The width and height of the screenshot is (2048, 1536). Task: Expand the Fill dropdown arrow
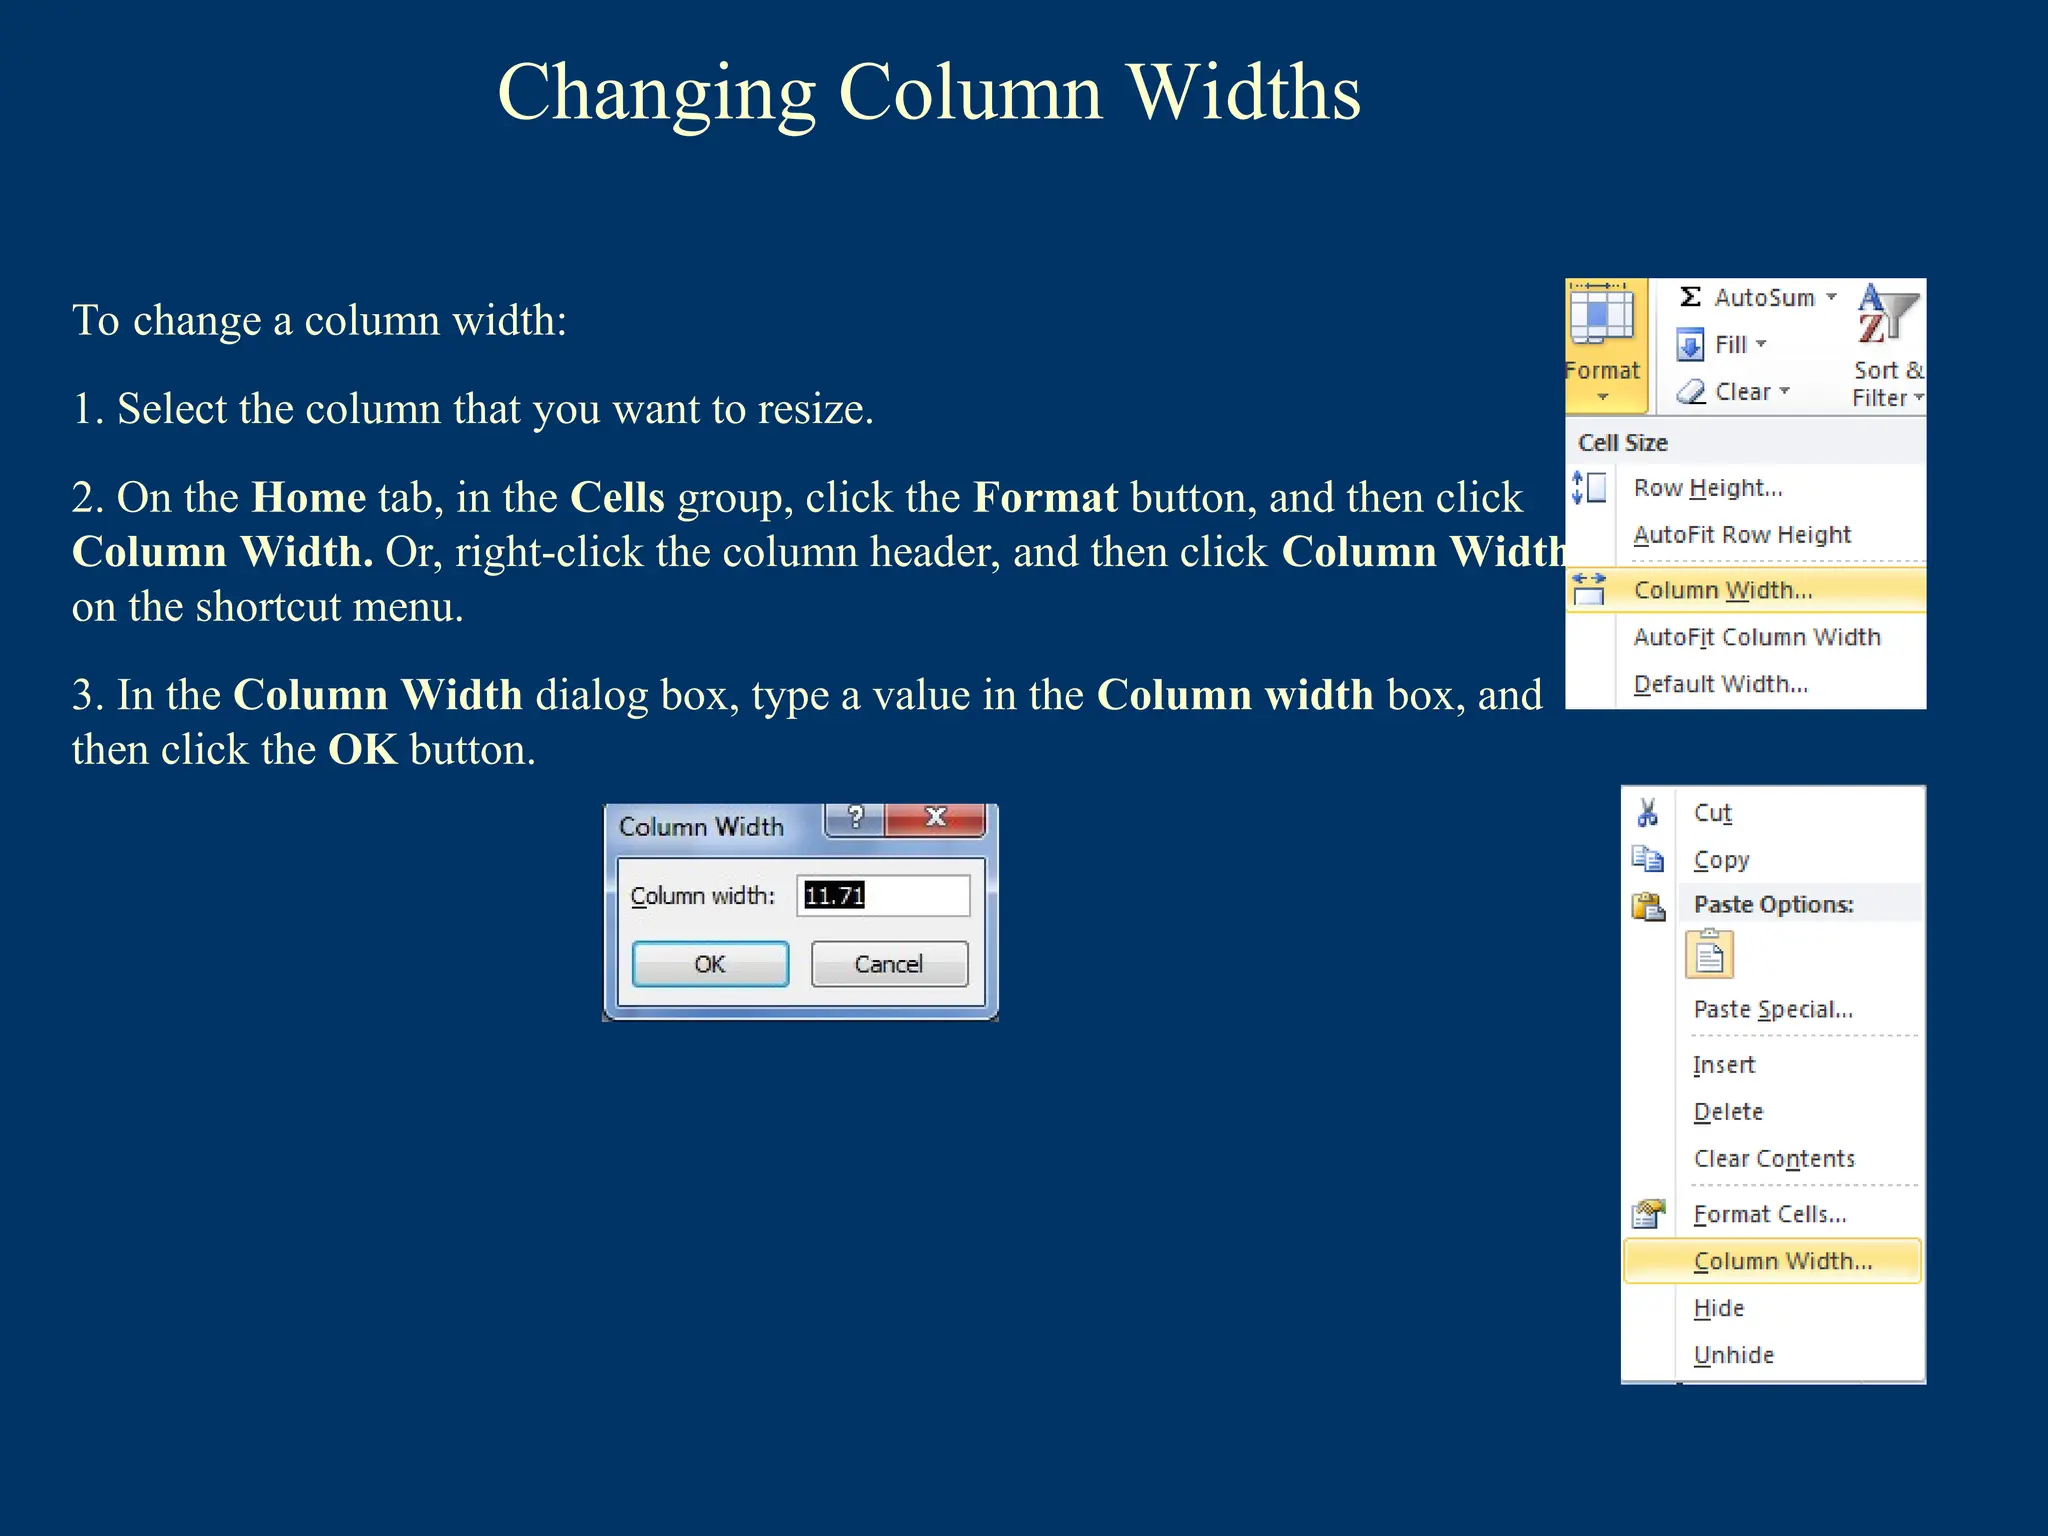click(1761, 344)
